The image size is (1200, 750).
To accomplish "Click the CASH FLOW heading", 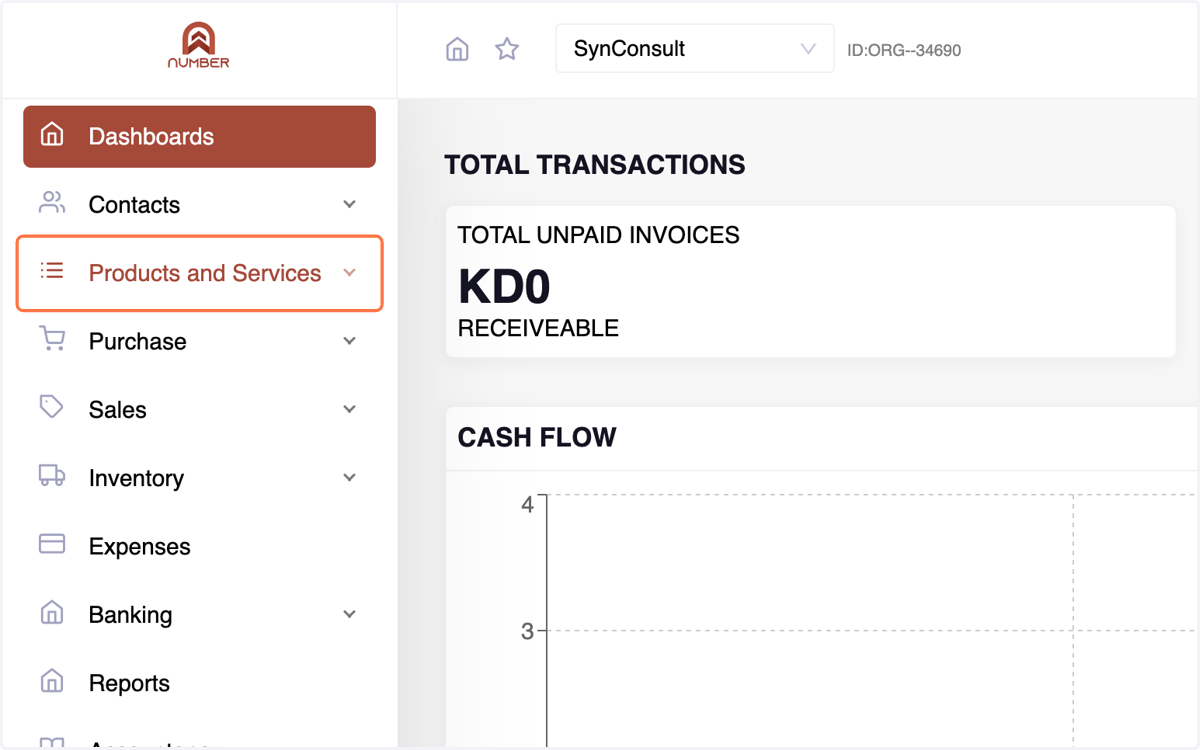I will (537, 437).
